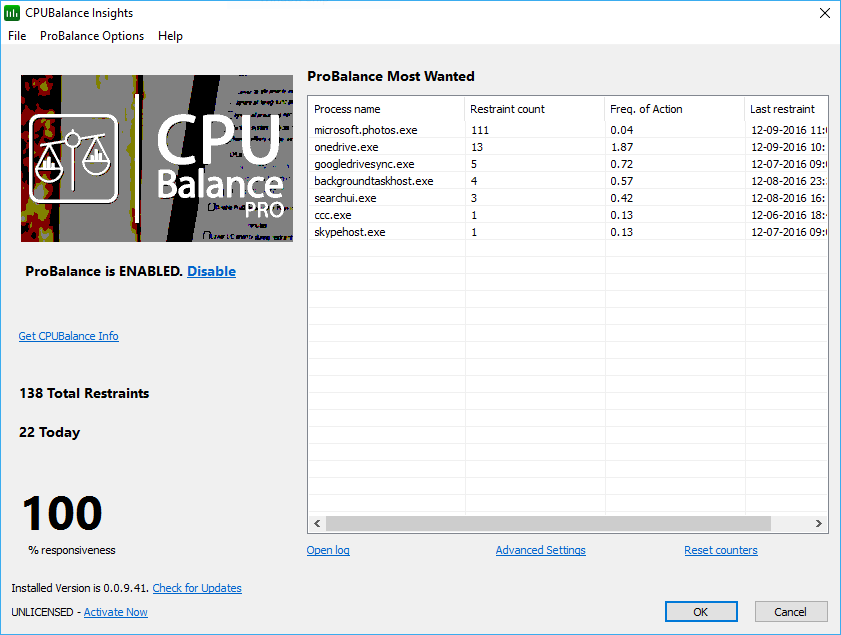Open the ProBalance Options menu

tap(92, 36)
